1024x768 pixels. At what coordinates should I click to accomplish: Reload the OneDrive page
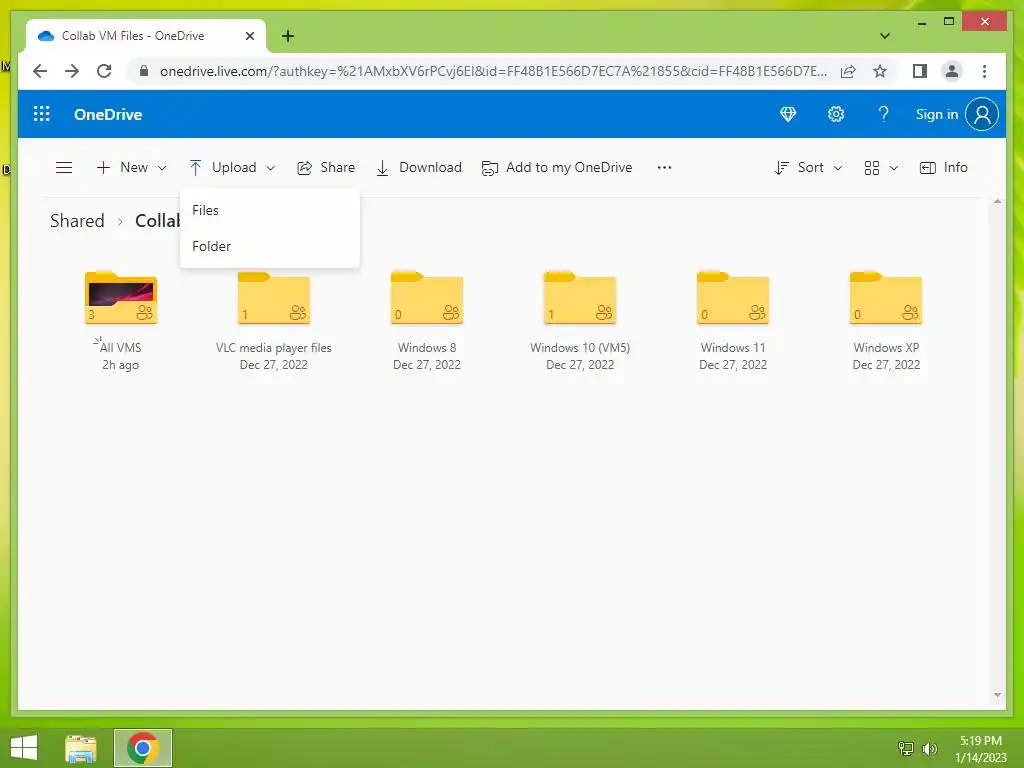[x=104, y=71]
